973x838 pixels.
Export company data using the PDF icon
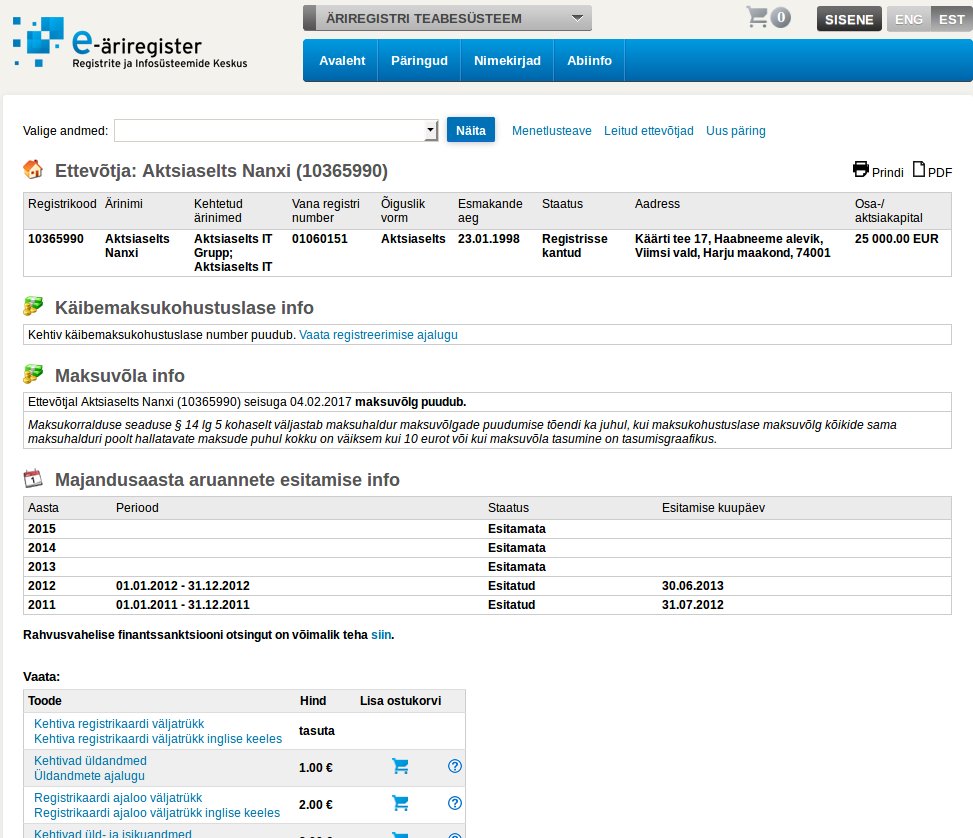pos(919,169)
